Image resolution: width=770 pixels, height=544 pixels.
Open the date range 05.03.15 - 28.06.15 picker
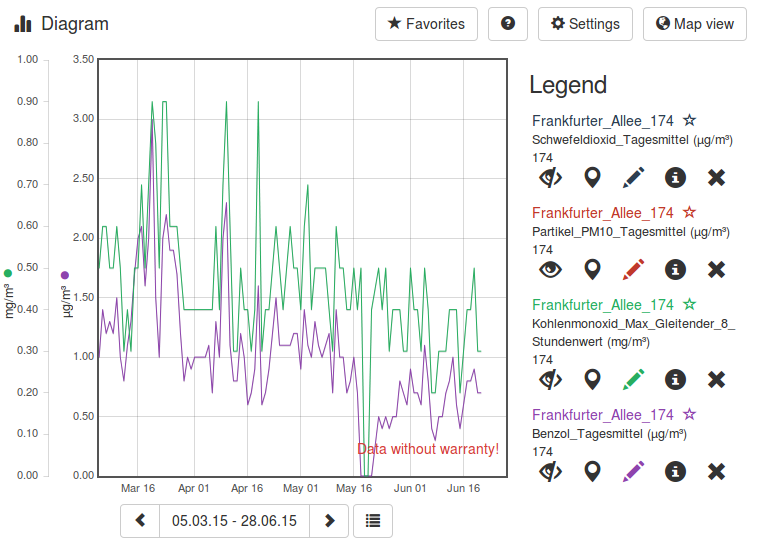234,521
